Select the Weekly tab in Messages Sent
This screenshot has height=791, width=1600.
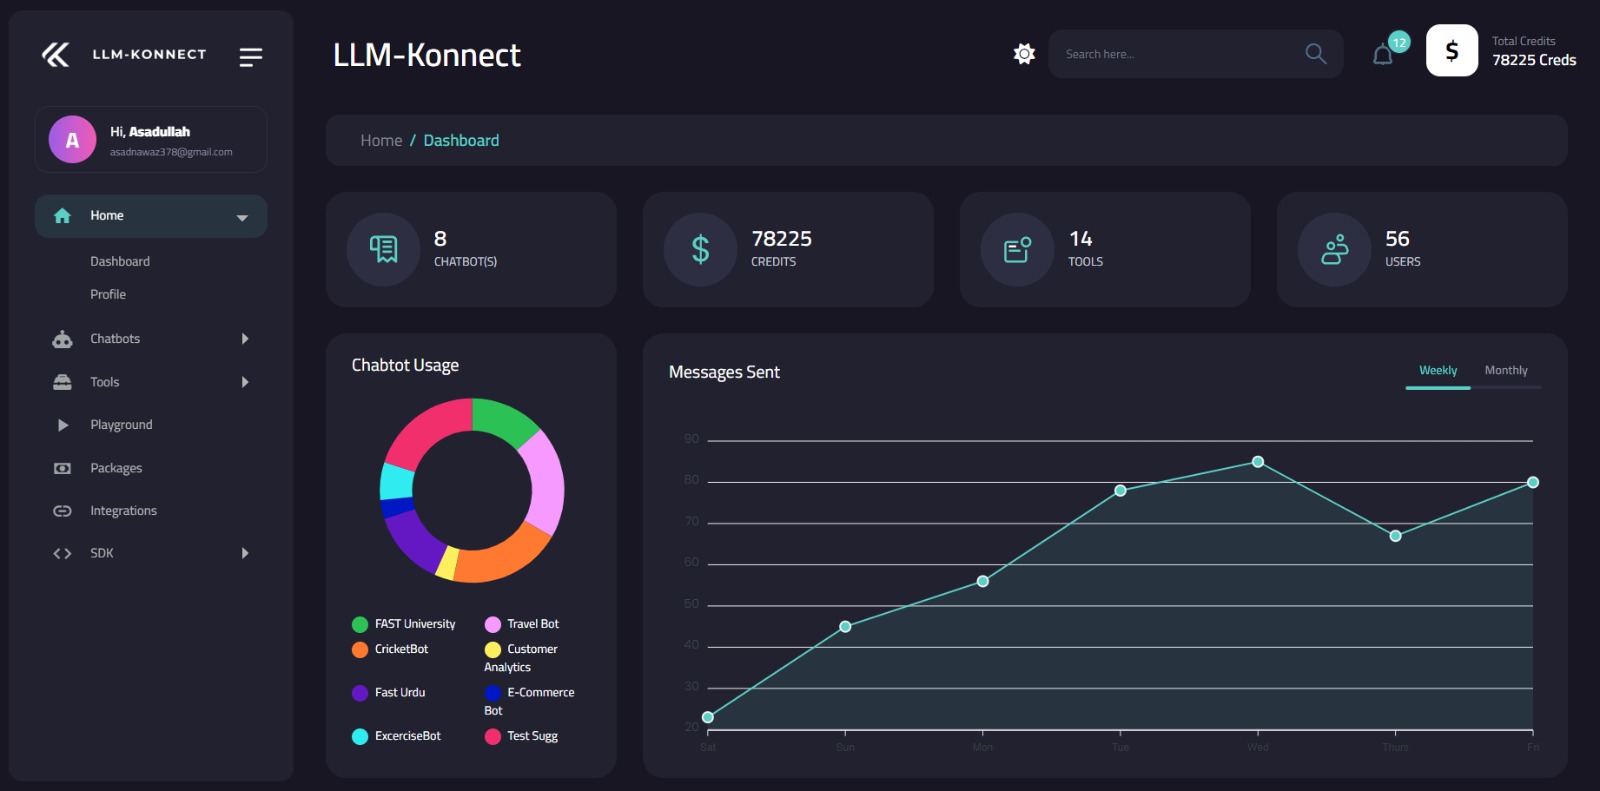[x=1437, y=371]
